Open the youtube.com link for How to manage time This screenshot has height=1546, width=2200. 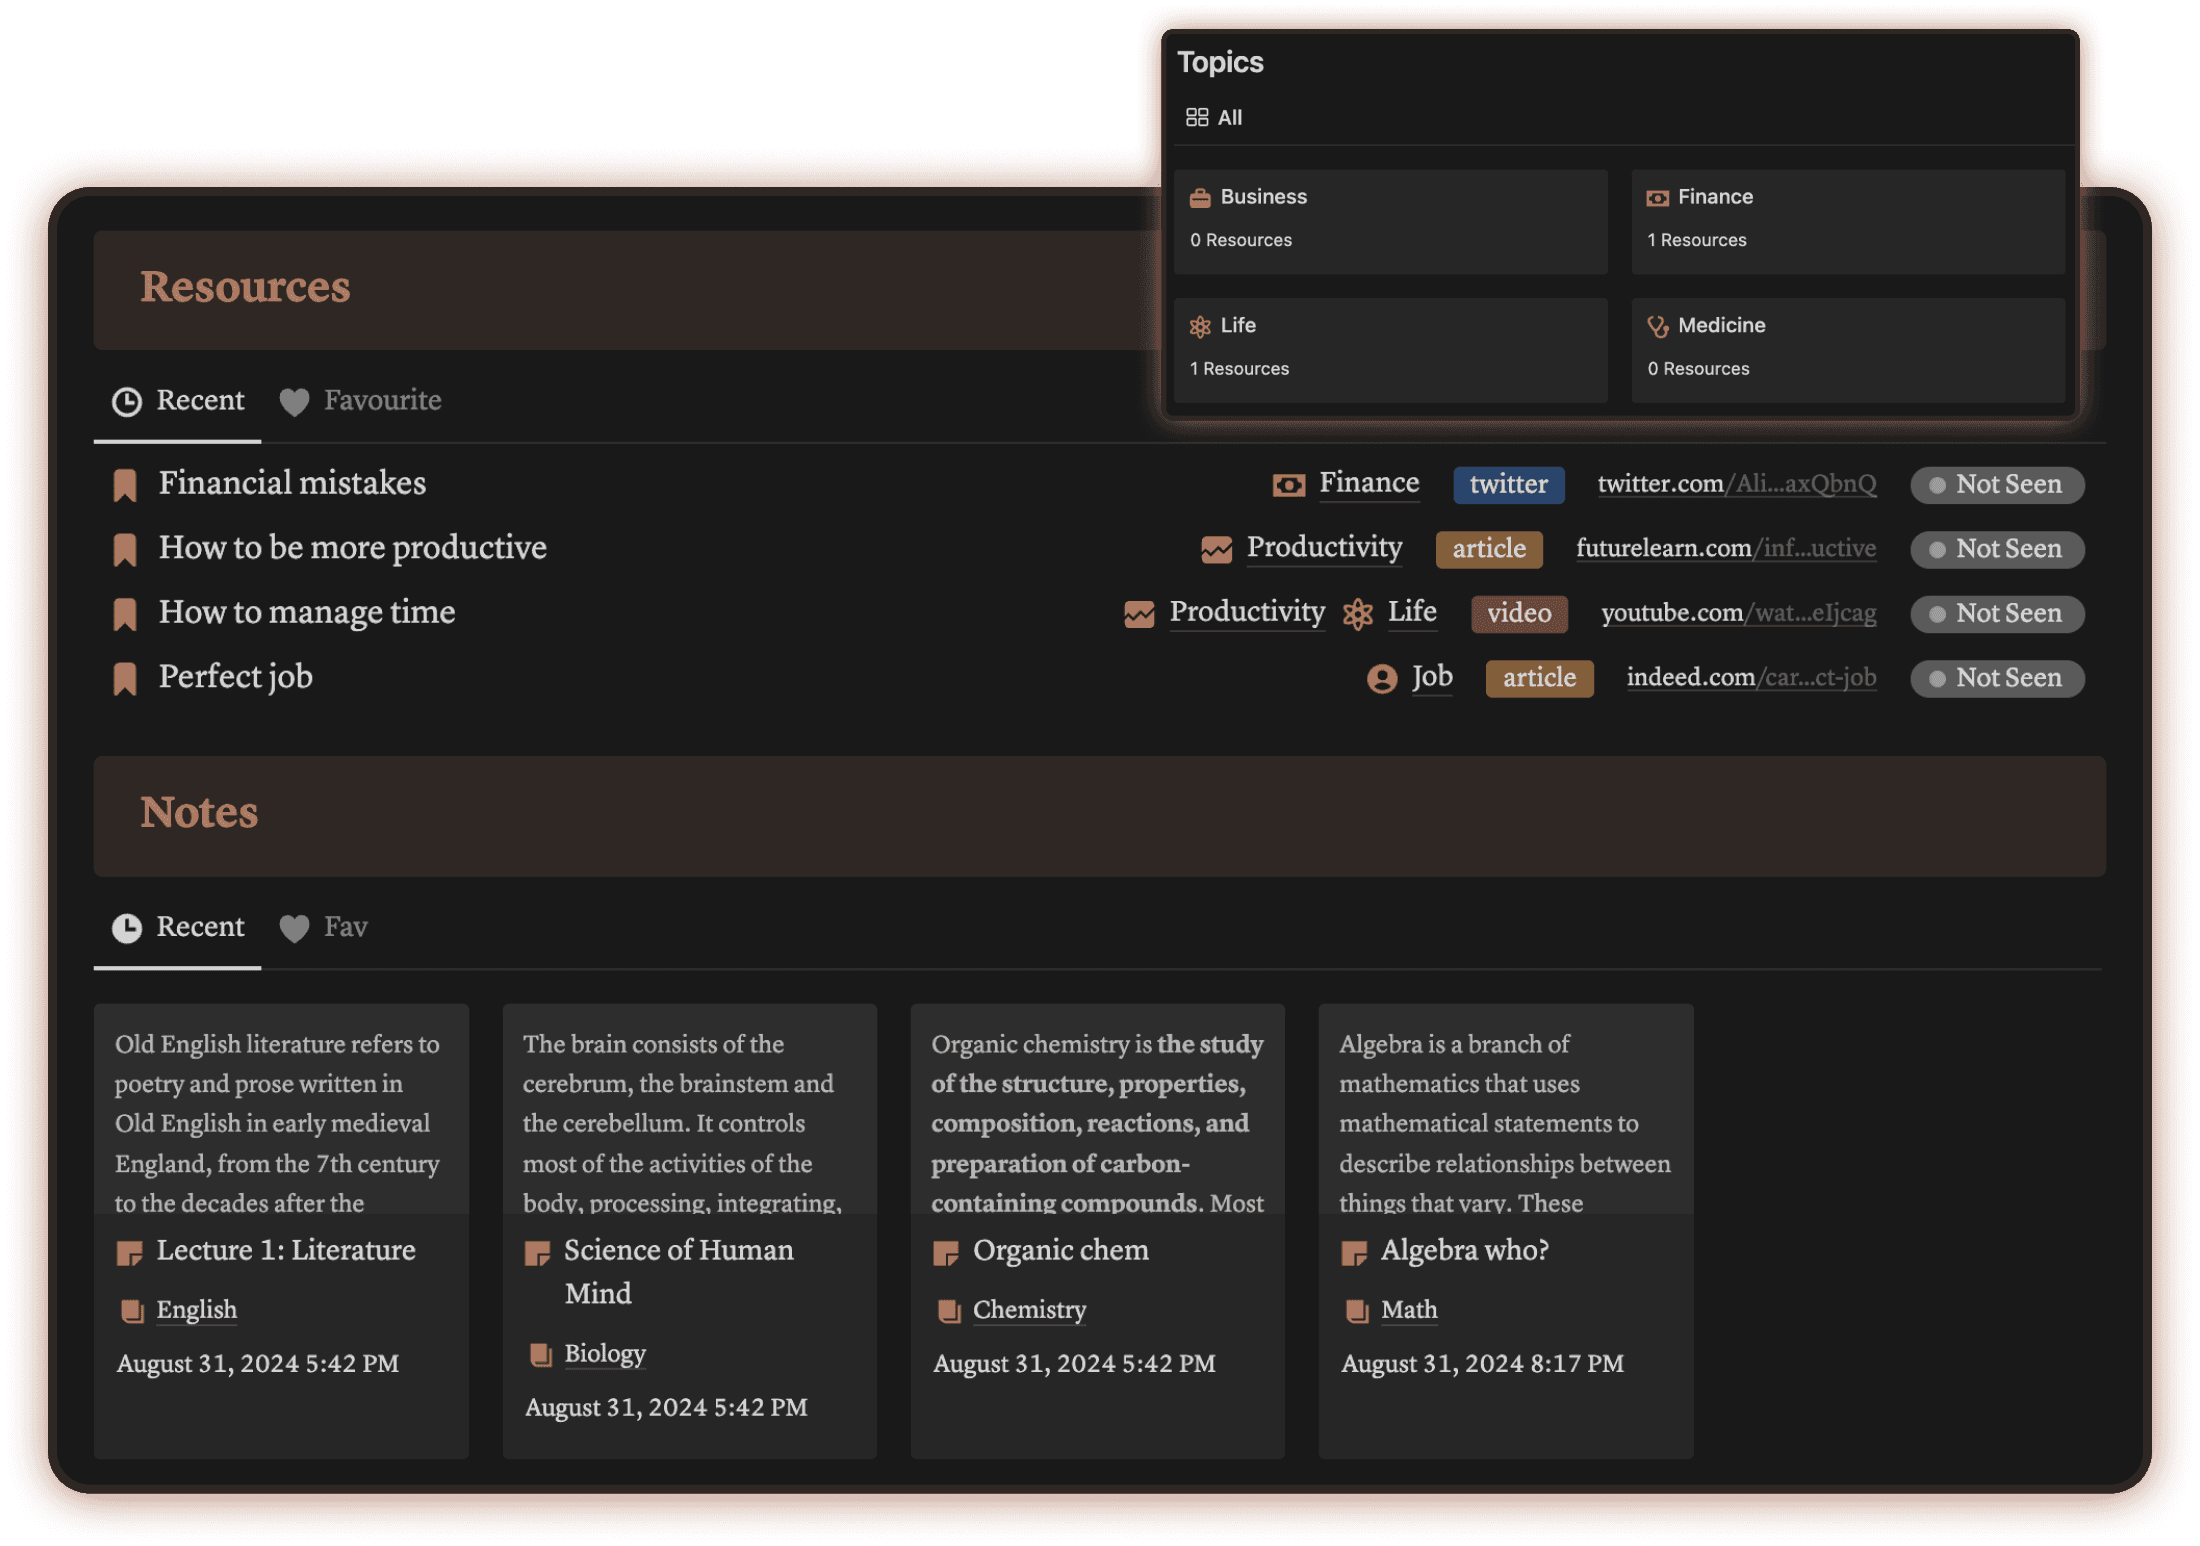point(1739,614)
